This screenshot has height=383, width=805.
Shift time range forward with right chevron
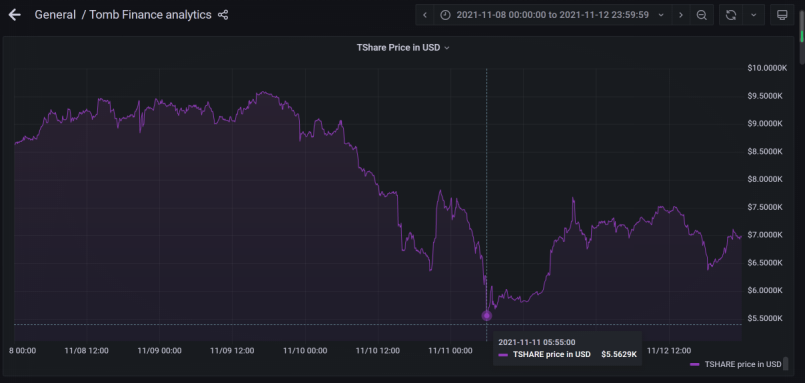click(x=681, y=15)
